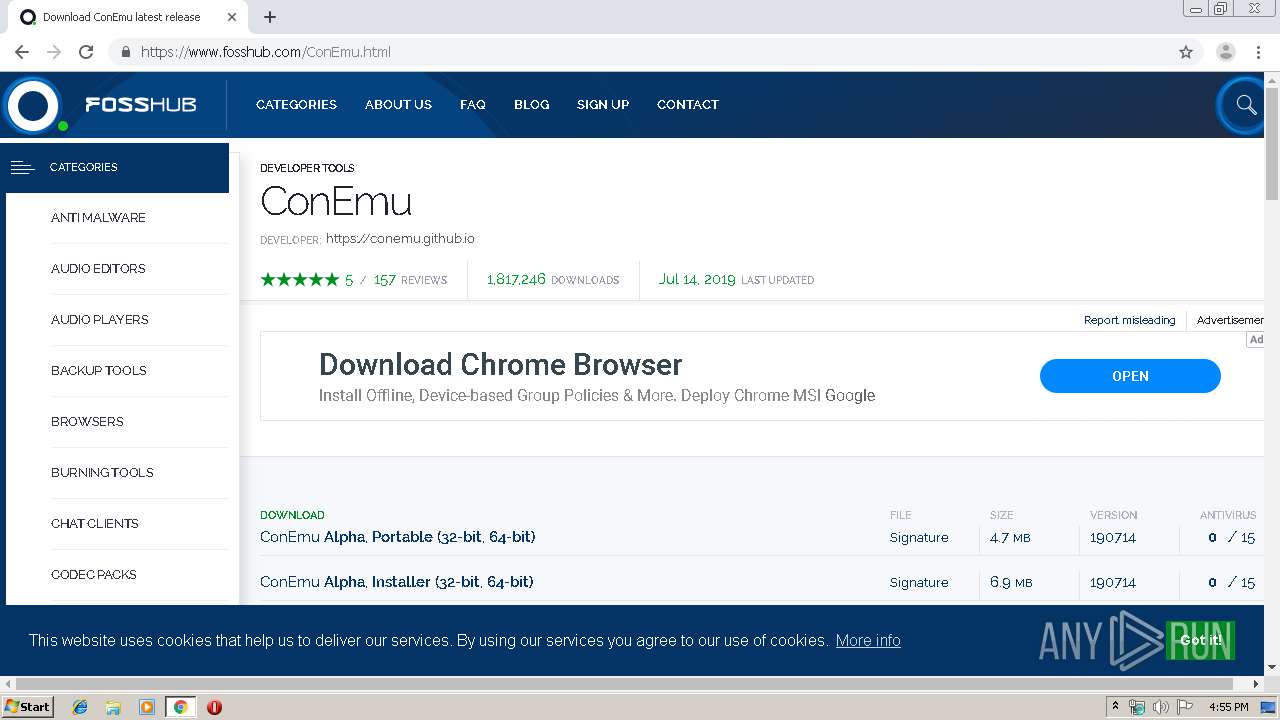Click Report misleading link
Image resolution: width=1280 pixels, height=720 pixels.
(x=1129, y=320)
